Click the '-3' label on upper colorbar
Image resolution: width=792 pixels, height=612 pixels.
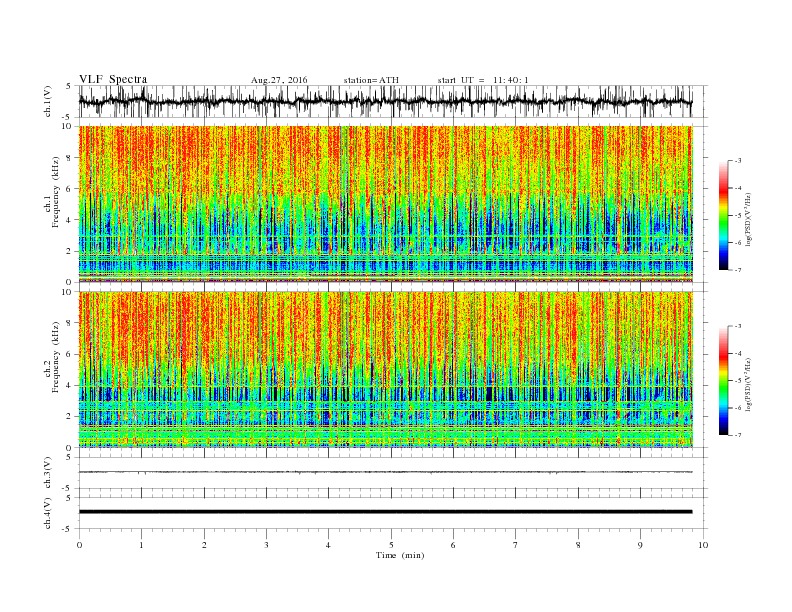click(737, 161)
